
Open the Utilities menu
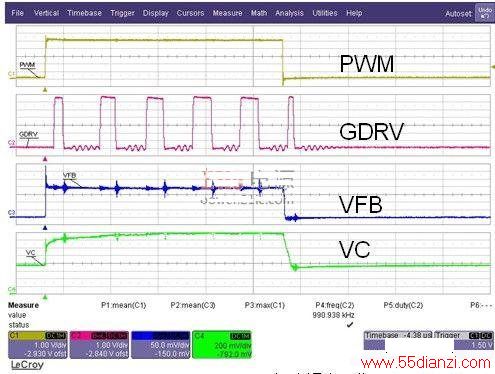point(325,13)
